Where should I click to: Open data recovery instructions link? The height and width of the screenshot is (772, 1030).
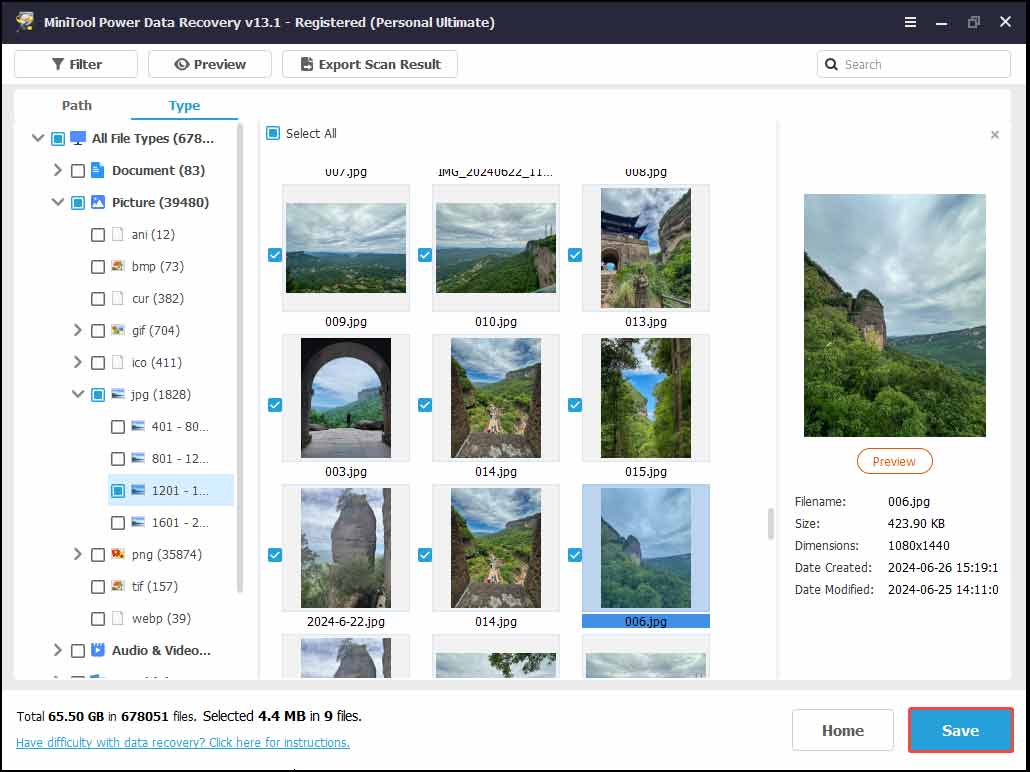tap(183, 742)
